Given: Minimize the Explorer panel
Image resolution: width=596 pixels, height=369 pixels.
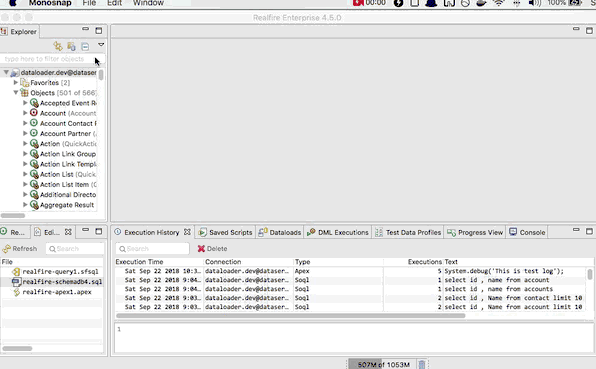Looking at the screenshot, I should pyautogui.click(x=86, y=29).
